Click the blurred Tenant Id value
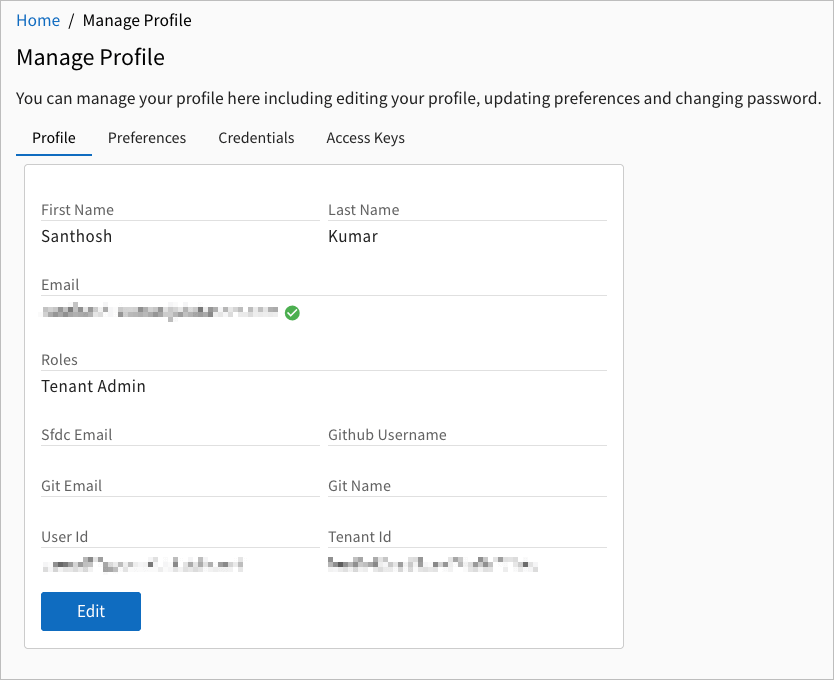This screenshot has width=834, height=680. [432, 565]
